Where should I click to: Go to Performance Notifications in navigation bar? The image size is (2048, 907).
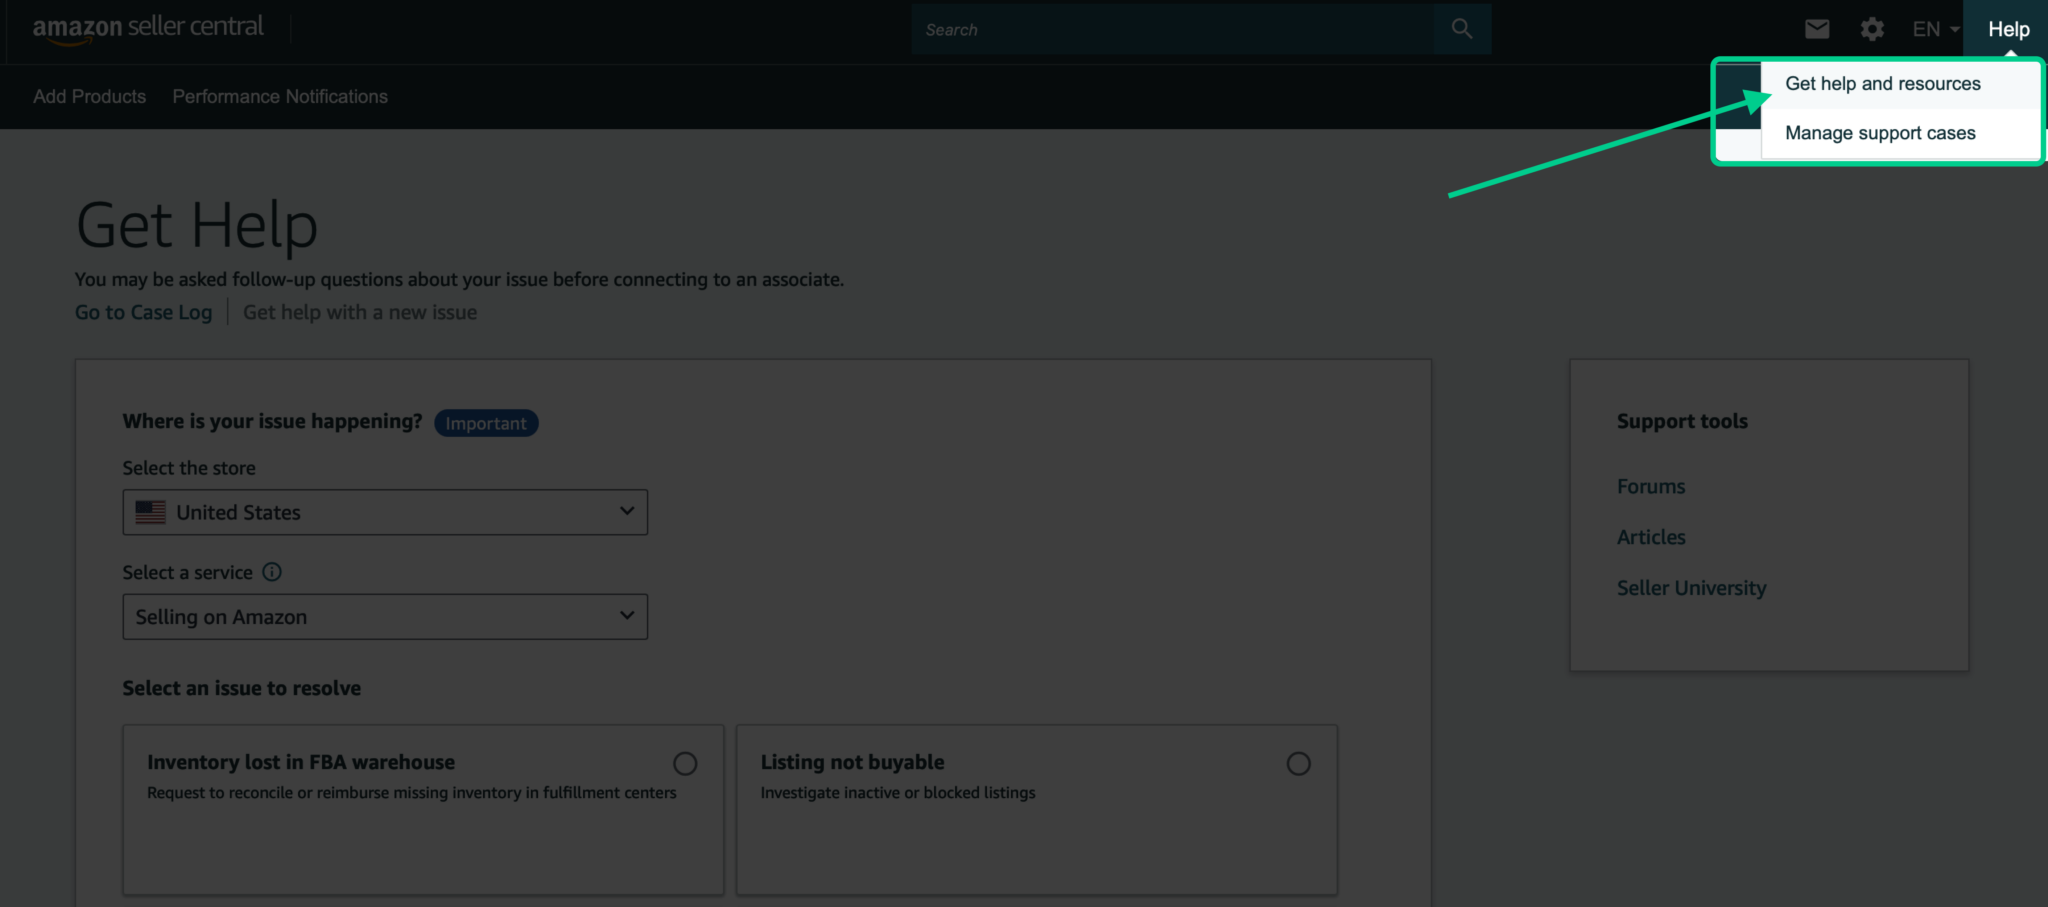[280, 96]
